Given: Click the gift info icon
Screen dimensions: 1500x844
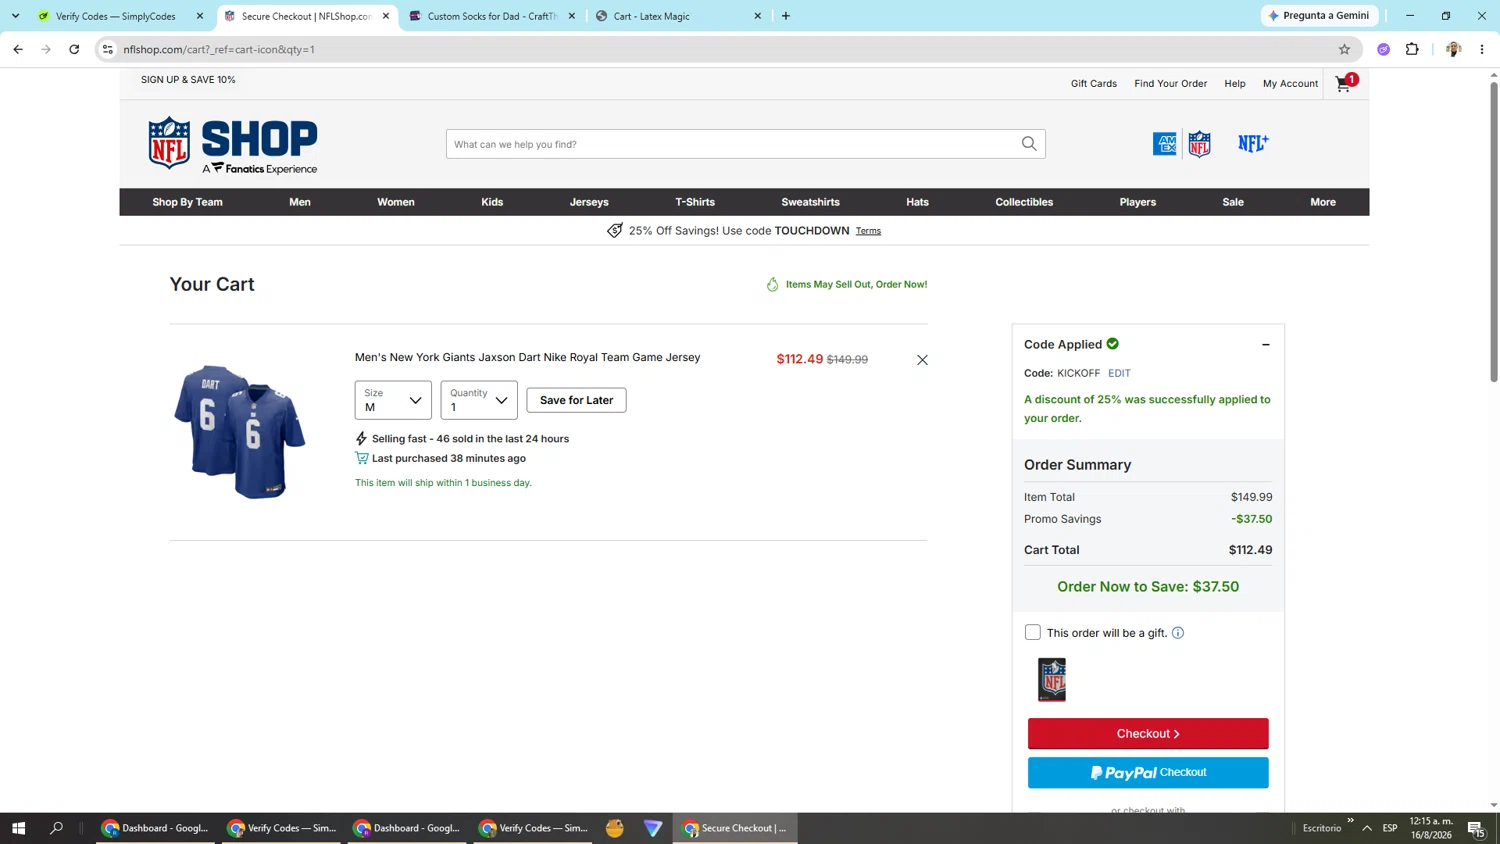Looking at the screenshot, I should [1178, 633].
